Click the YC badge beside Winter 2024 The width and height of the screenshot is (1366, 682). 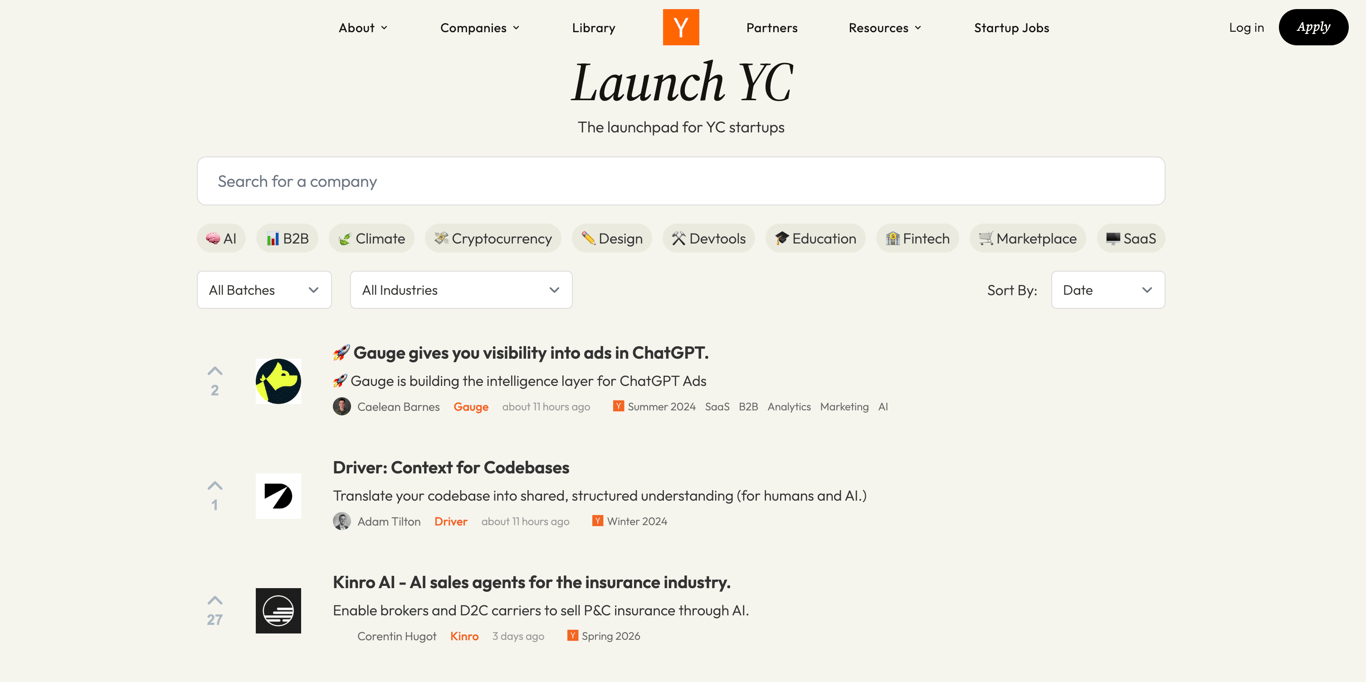click(x=597, y=521)
